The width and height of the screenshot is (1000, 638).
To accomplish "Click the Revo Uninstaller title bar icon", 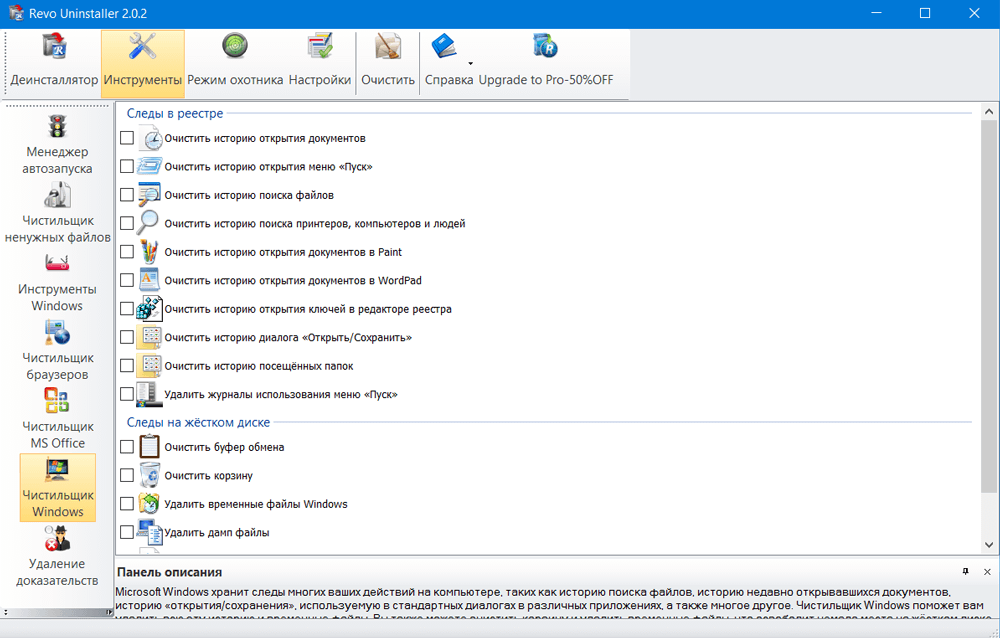I will click(x=16, y=13).
